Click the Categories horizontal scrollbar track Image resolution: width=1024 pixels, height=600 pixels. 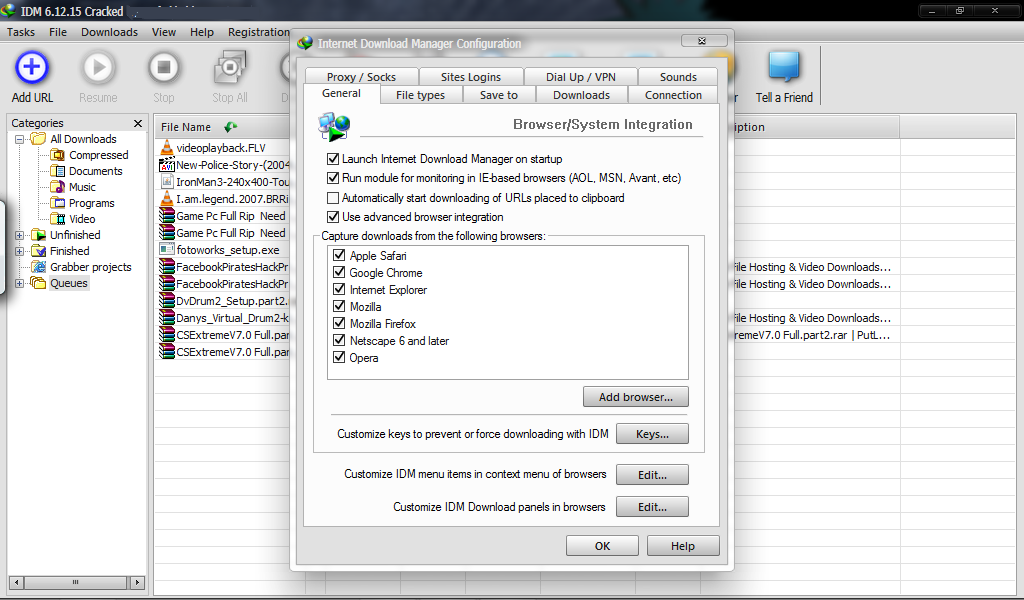pos(75,582)
